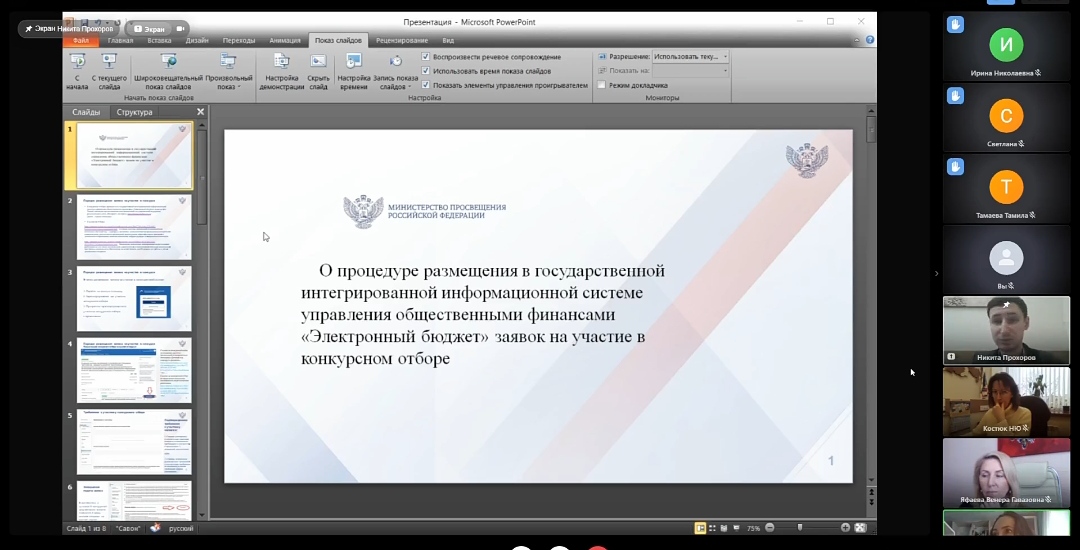Screen dimensions: 1080x550
Task: Expand the Разрешение dropdown
Action: click(x=725, y=57)
